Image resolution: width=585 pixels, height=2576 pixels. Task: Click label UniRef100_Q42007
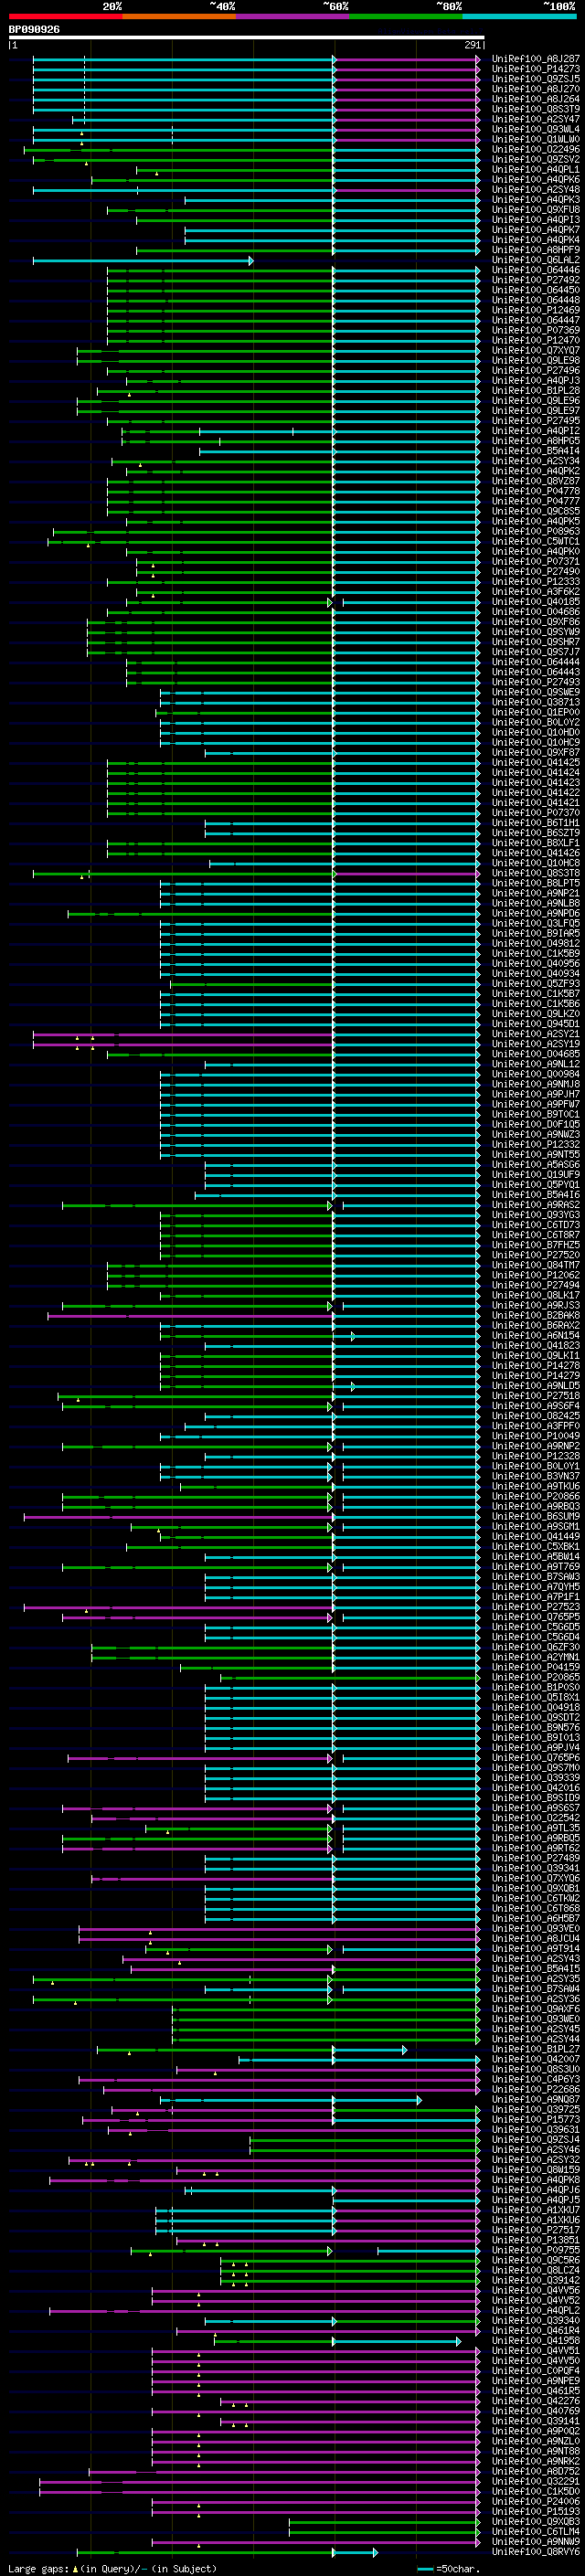click(536, 2059)
